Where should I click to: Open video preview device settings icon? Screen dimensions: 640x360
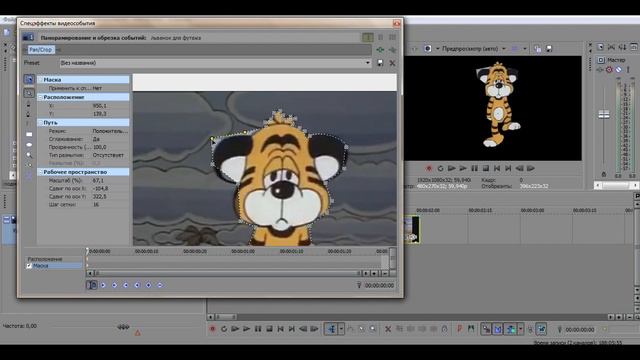427,49
